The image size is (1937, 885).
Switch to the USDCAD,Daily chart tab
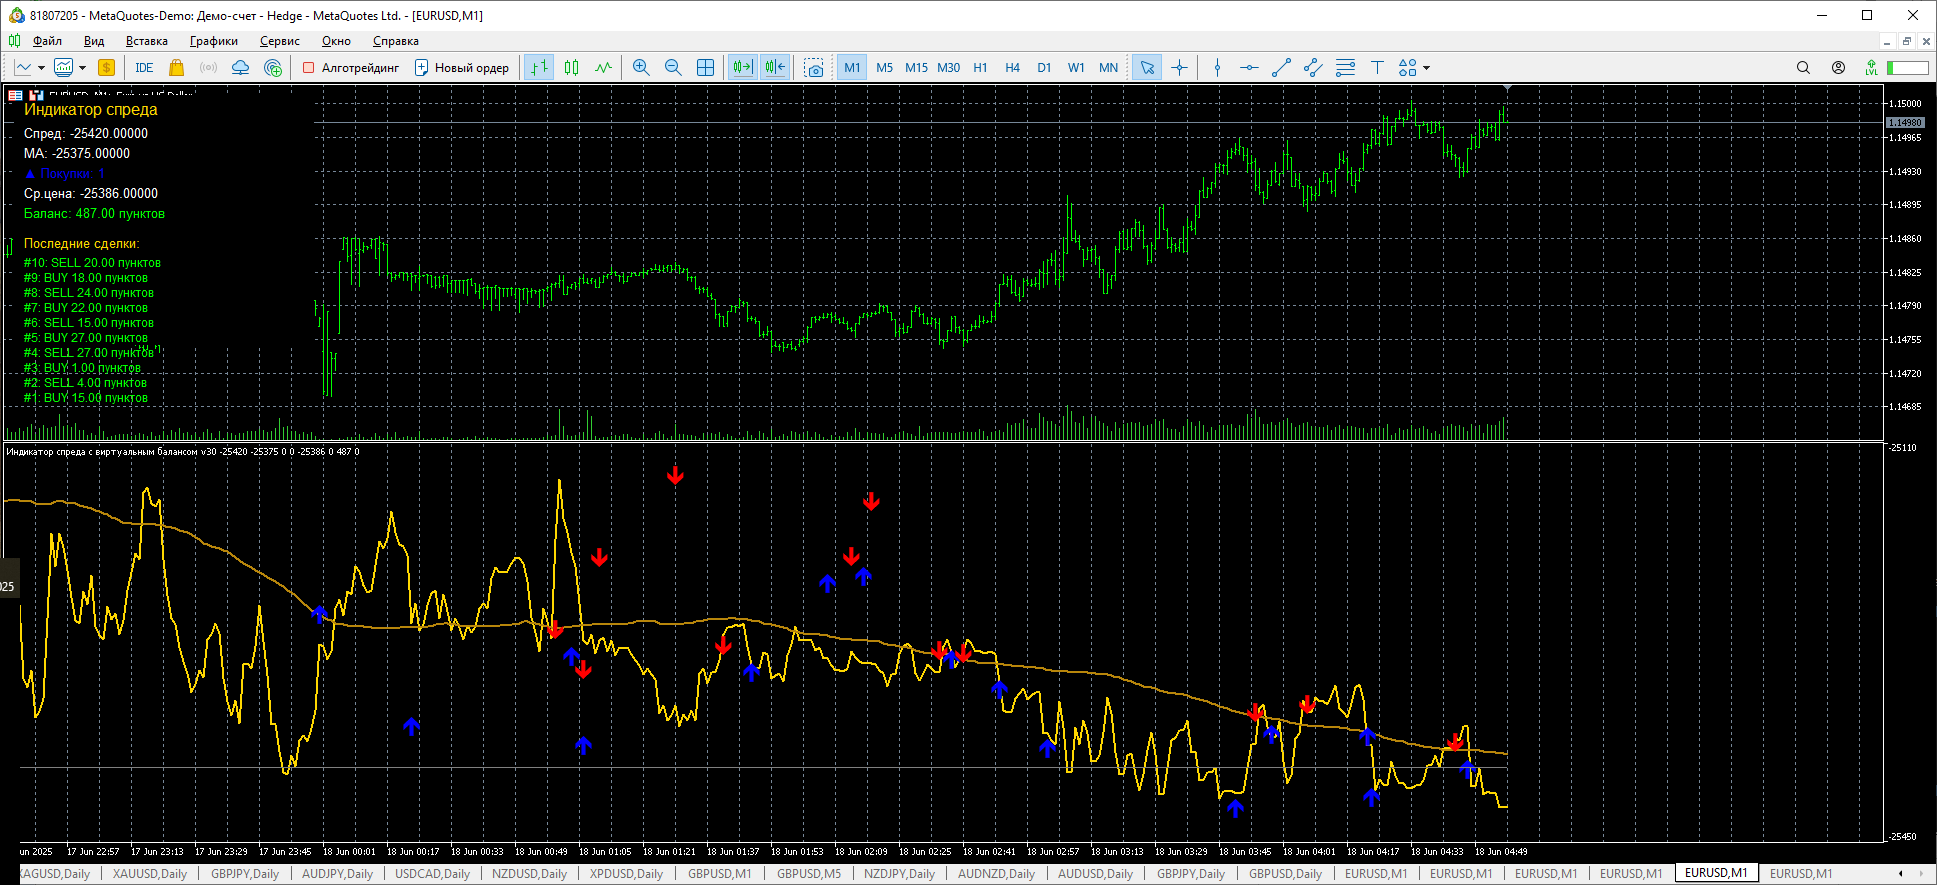point(433,873)
